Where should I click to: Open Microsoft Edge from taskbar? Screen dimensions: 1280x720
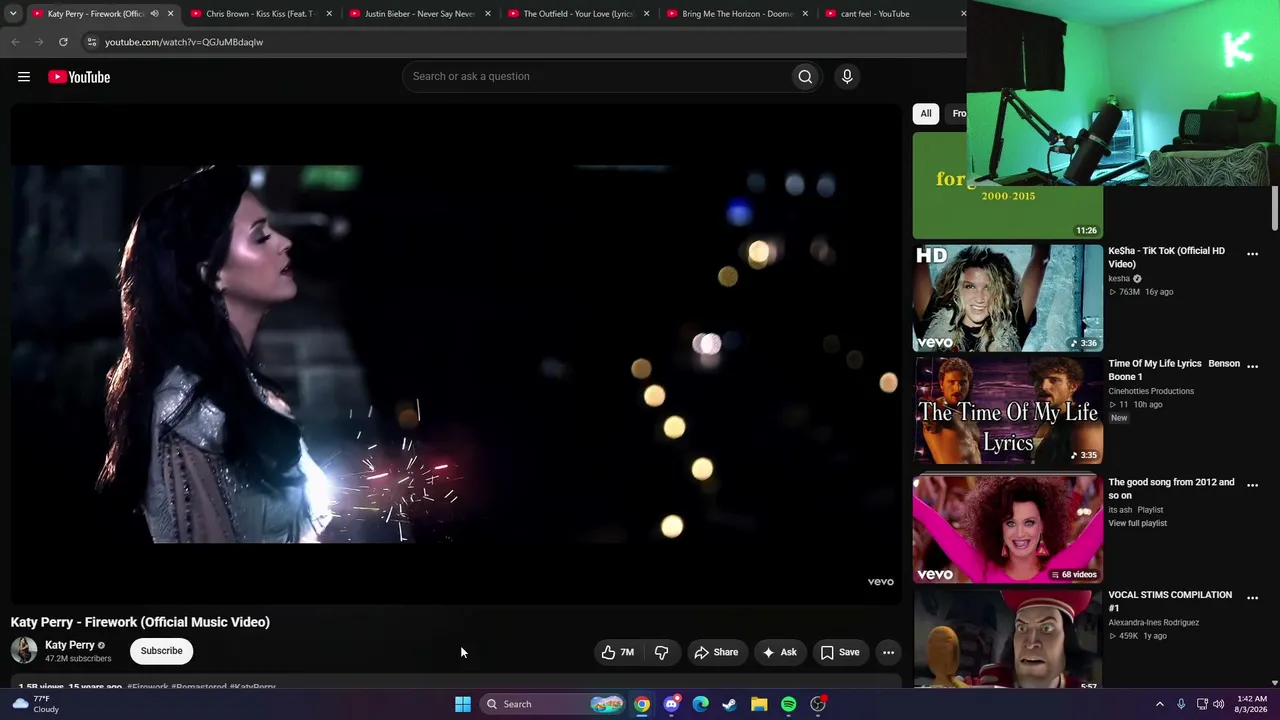[700, 704]
